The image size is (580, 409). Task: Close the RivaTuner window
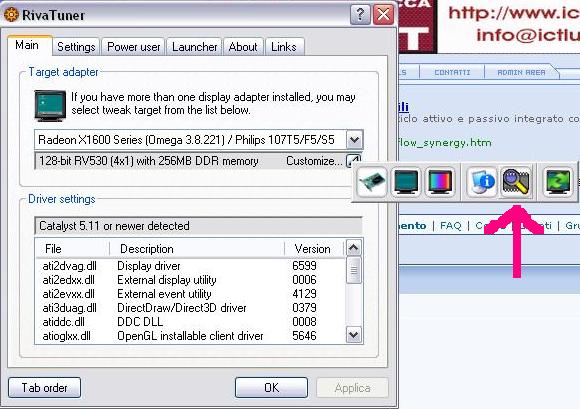click(x=383, y=15)
